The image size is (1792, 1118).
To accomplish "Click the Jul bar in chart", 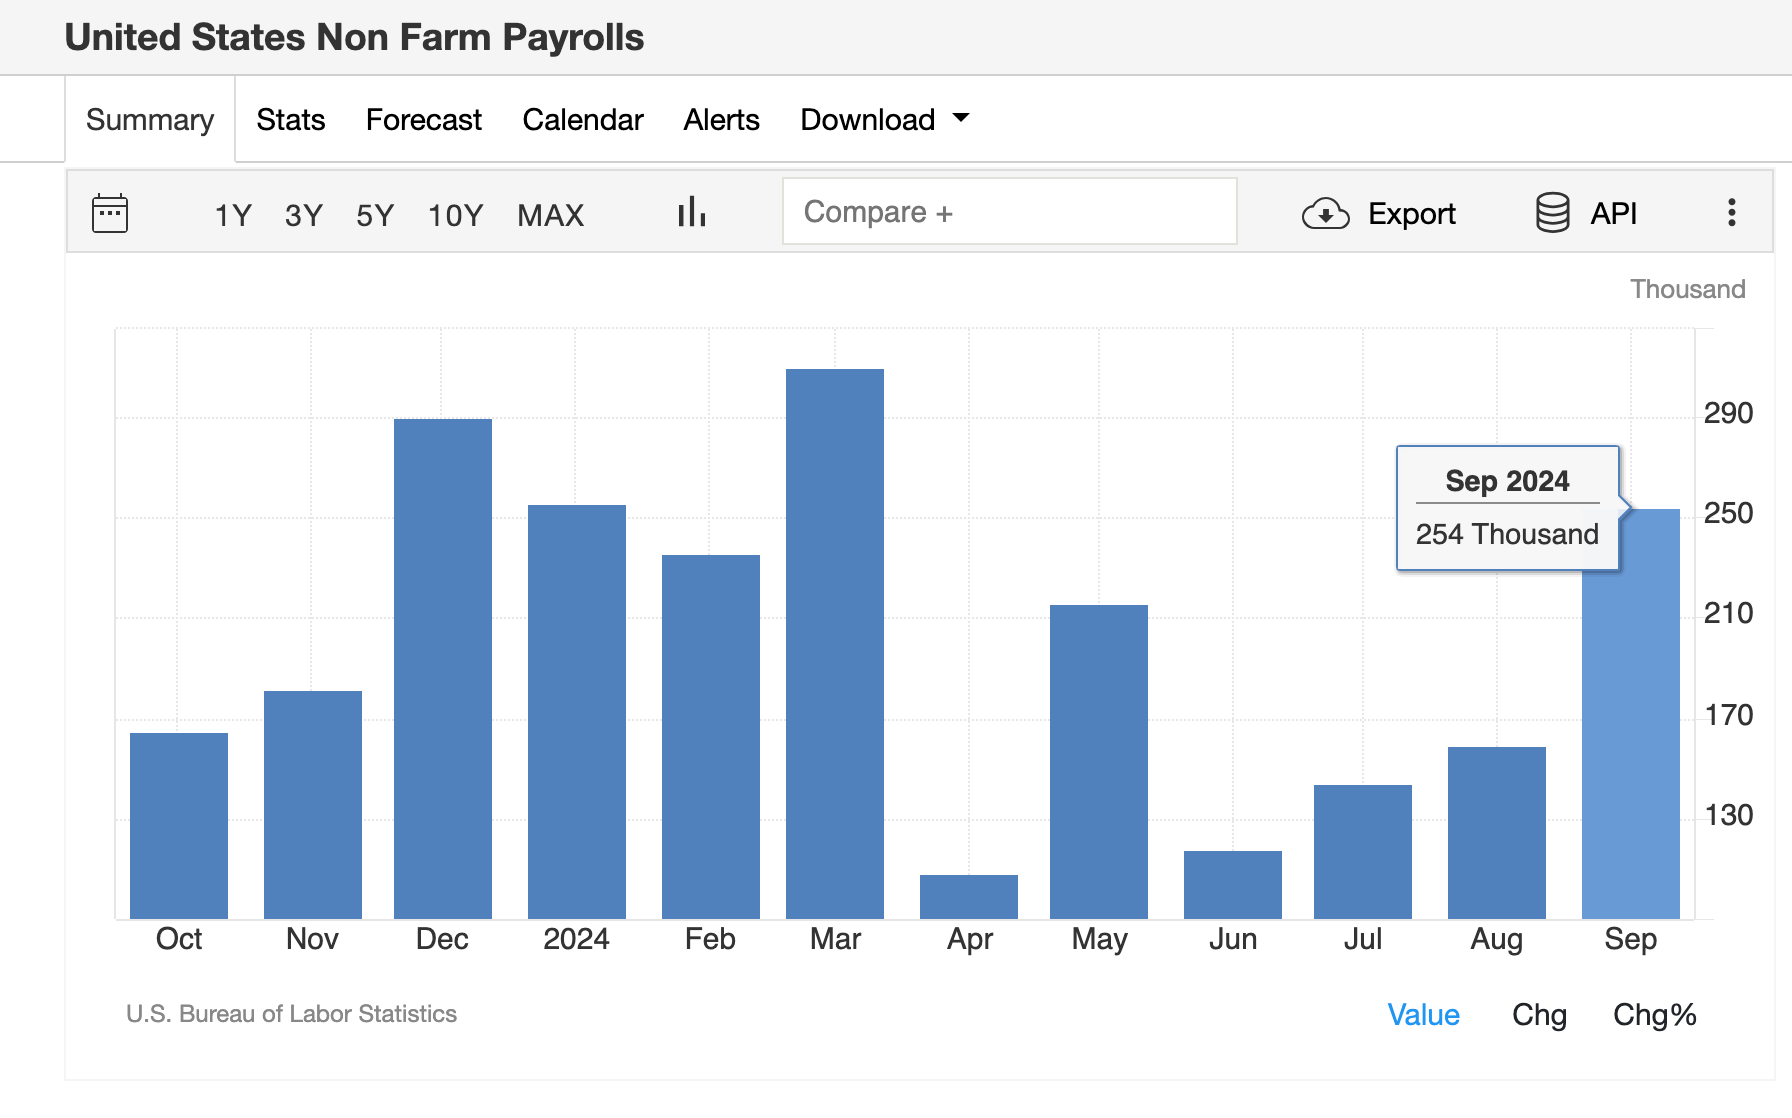I will click(1363, 852).
